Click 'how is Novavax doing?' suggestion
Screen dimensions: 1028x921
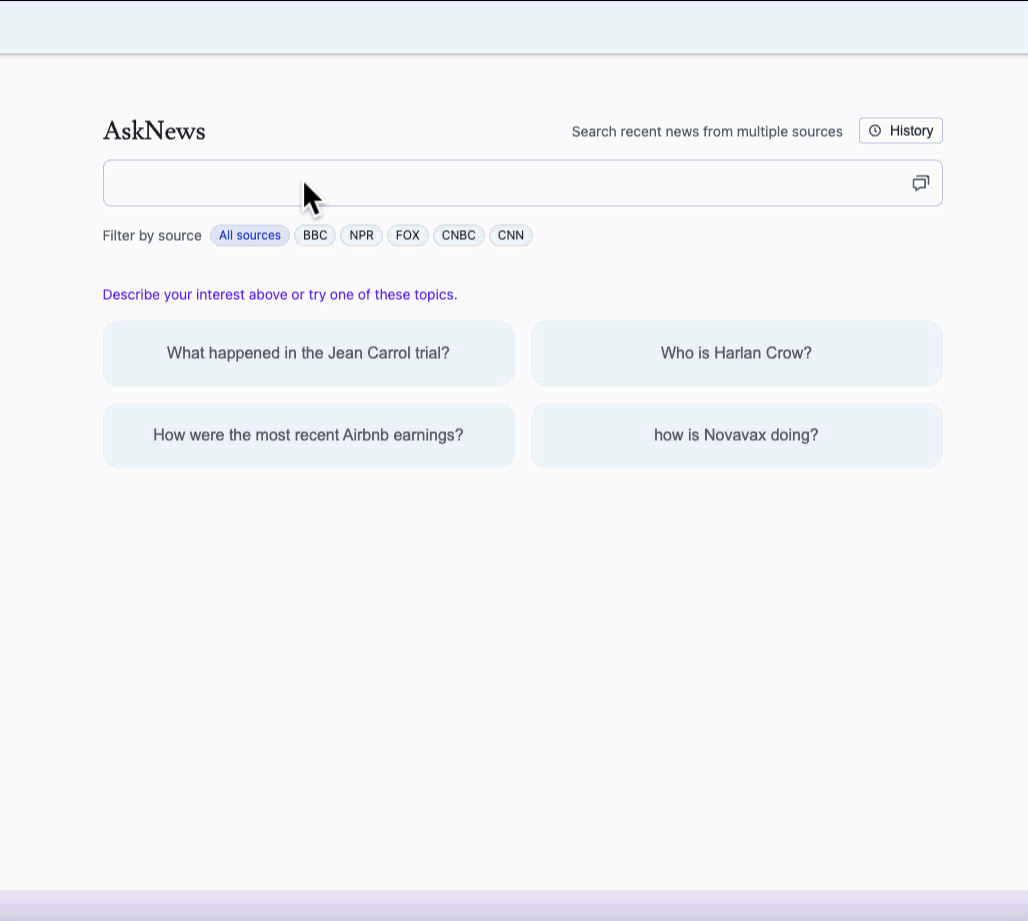click(x=736, y=435)
